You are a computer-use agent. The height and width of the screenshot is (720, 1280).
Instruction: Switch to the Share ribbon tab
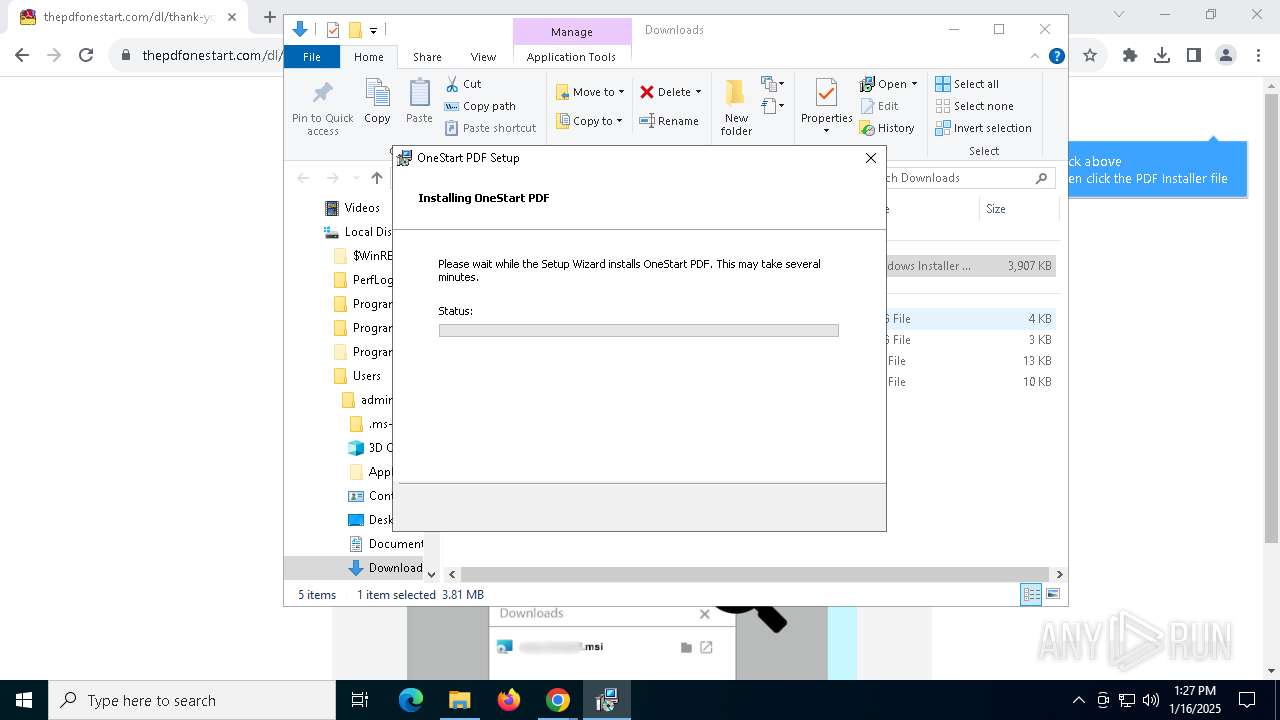(427, 57)
